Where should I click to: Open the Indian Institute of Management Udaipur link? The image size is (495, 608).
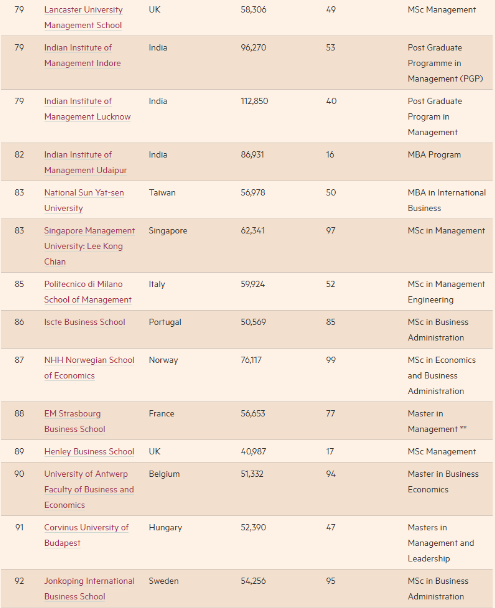(85, 162)
